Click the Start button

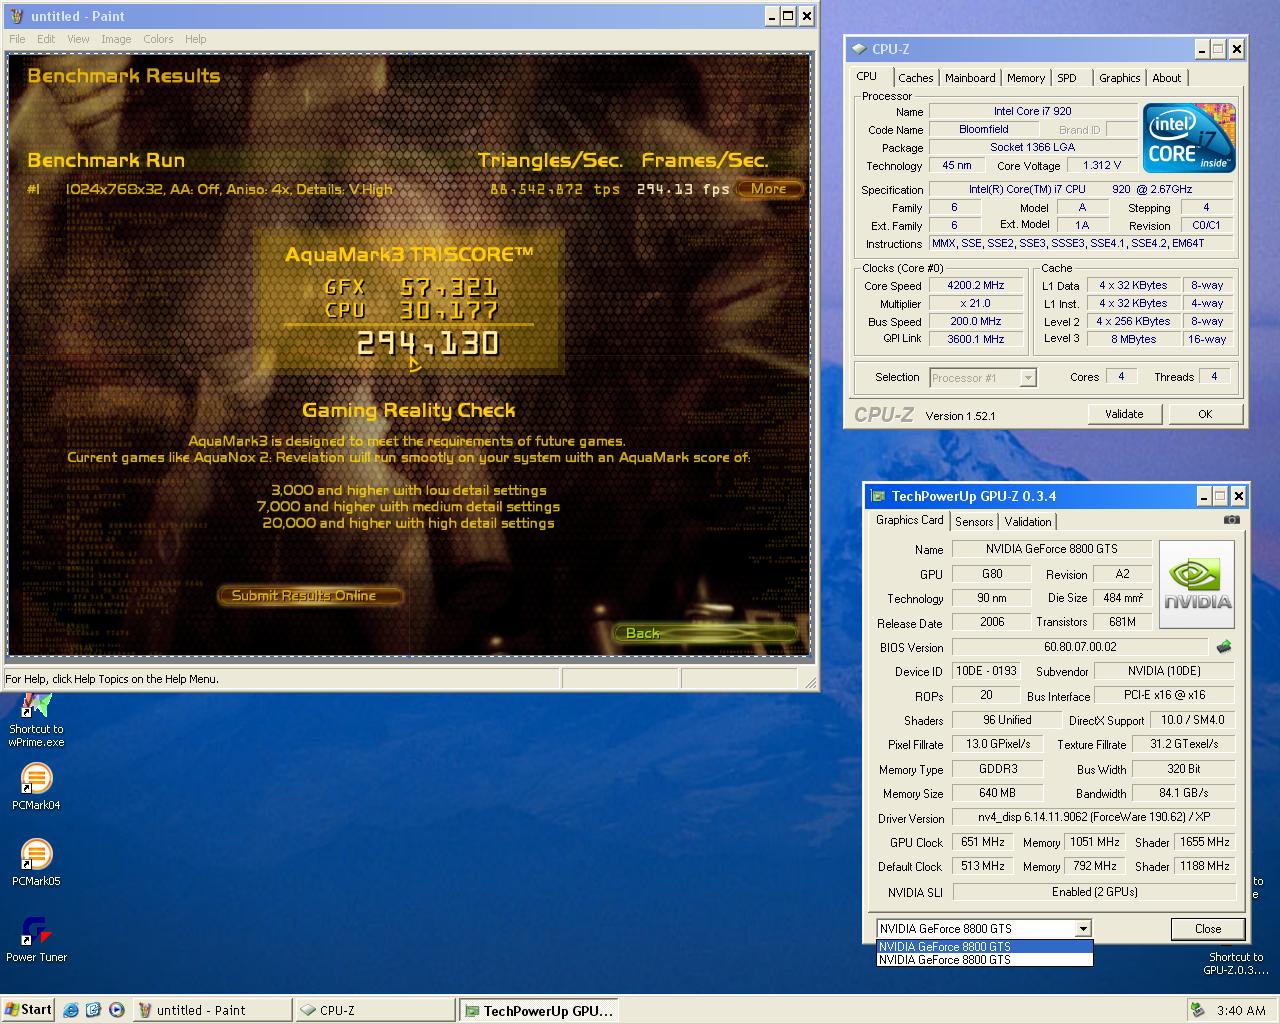28,1010
